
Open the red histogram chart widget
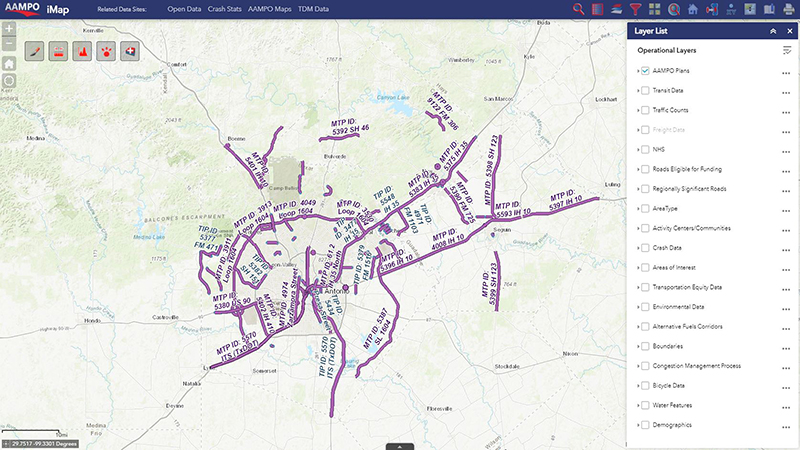pos(82,51)
